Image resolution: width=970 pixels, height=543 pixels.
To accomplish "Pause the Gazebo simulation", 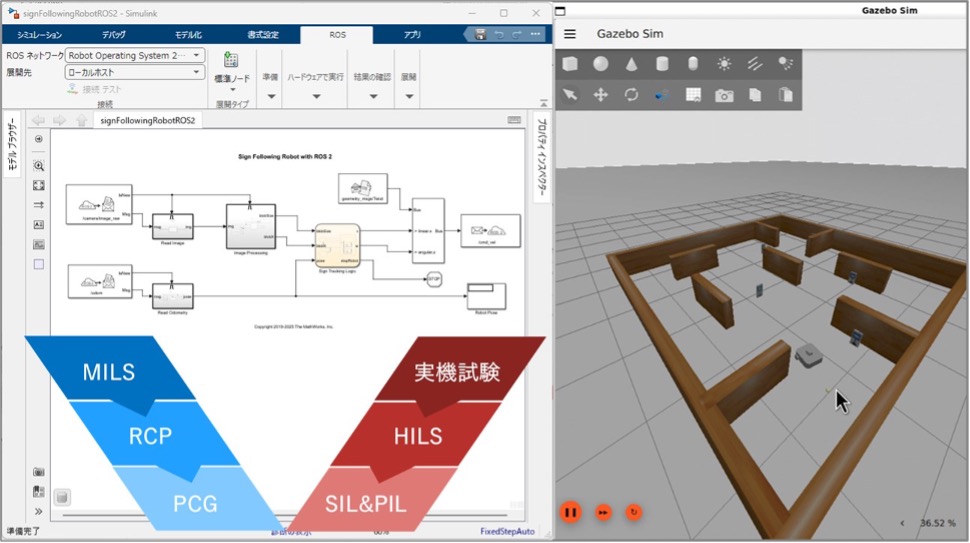I will 570,512.
